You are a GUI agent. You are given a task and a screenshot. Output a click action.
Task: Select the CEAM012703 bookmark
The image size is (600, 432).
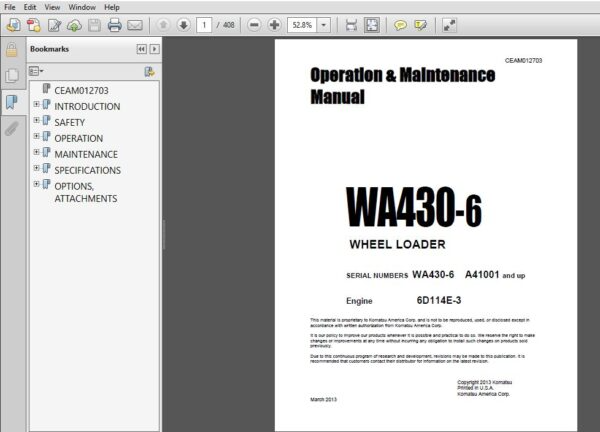pos(81,90)
